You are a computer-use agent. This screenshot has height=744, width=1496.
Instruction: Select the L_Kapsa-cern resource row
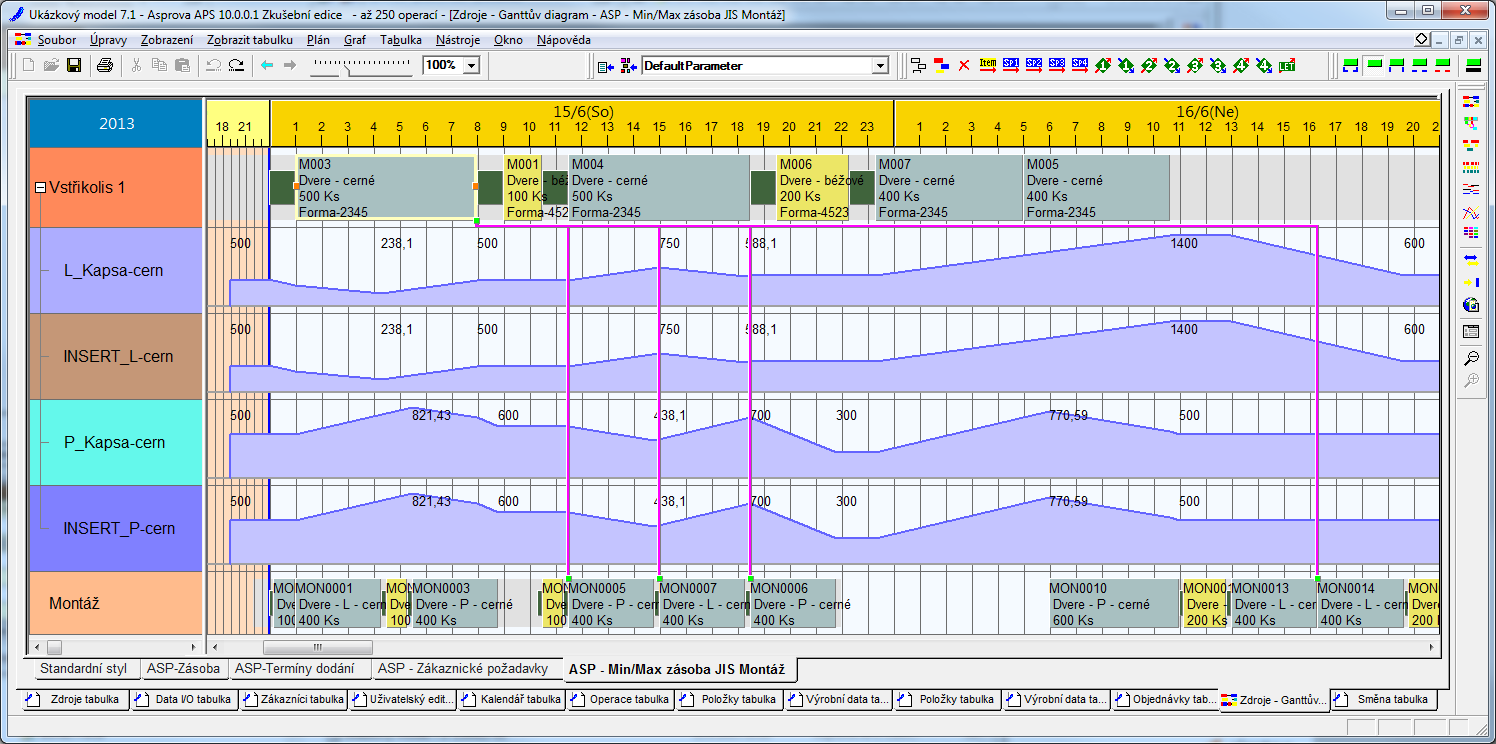(x=116, y=271)
